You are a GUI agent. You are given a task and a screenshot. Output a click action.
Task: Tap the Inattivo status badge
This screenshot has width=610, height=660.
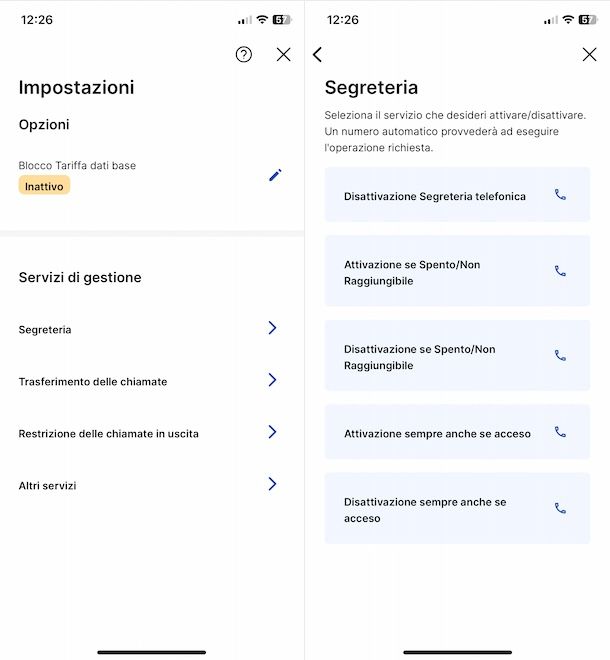(x=44, y=186)
